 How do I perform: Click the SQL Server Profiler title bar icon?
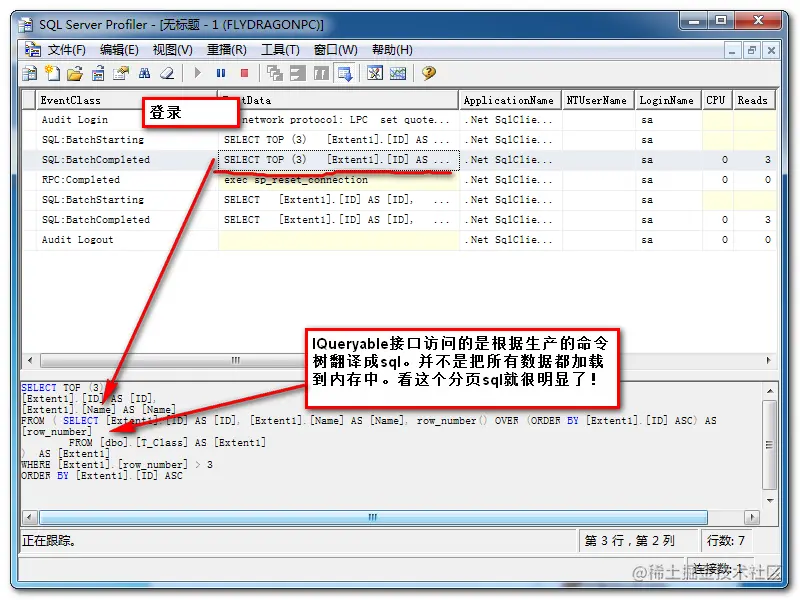tap(26, 24)
